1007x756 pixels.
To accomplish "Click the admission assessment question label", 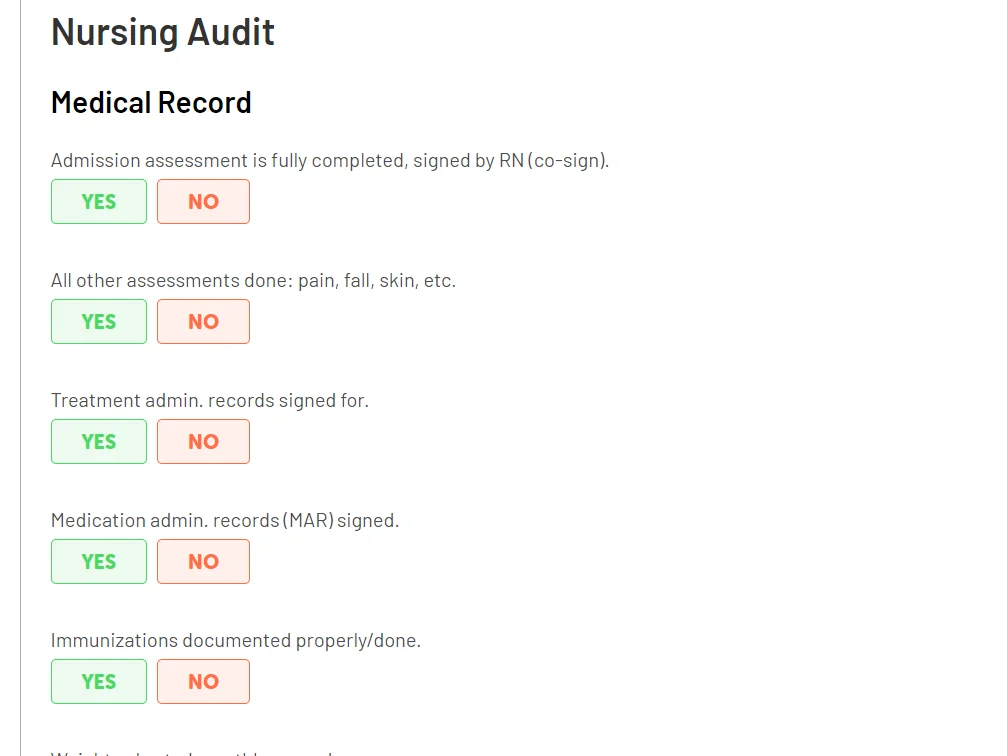I will click(330, 160).
